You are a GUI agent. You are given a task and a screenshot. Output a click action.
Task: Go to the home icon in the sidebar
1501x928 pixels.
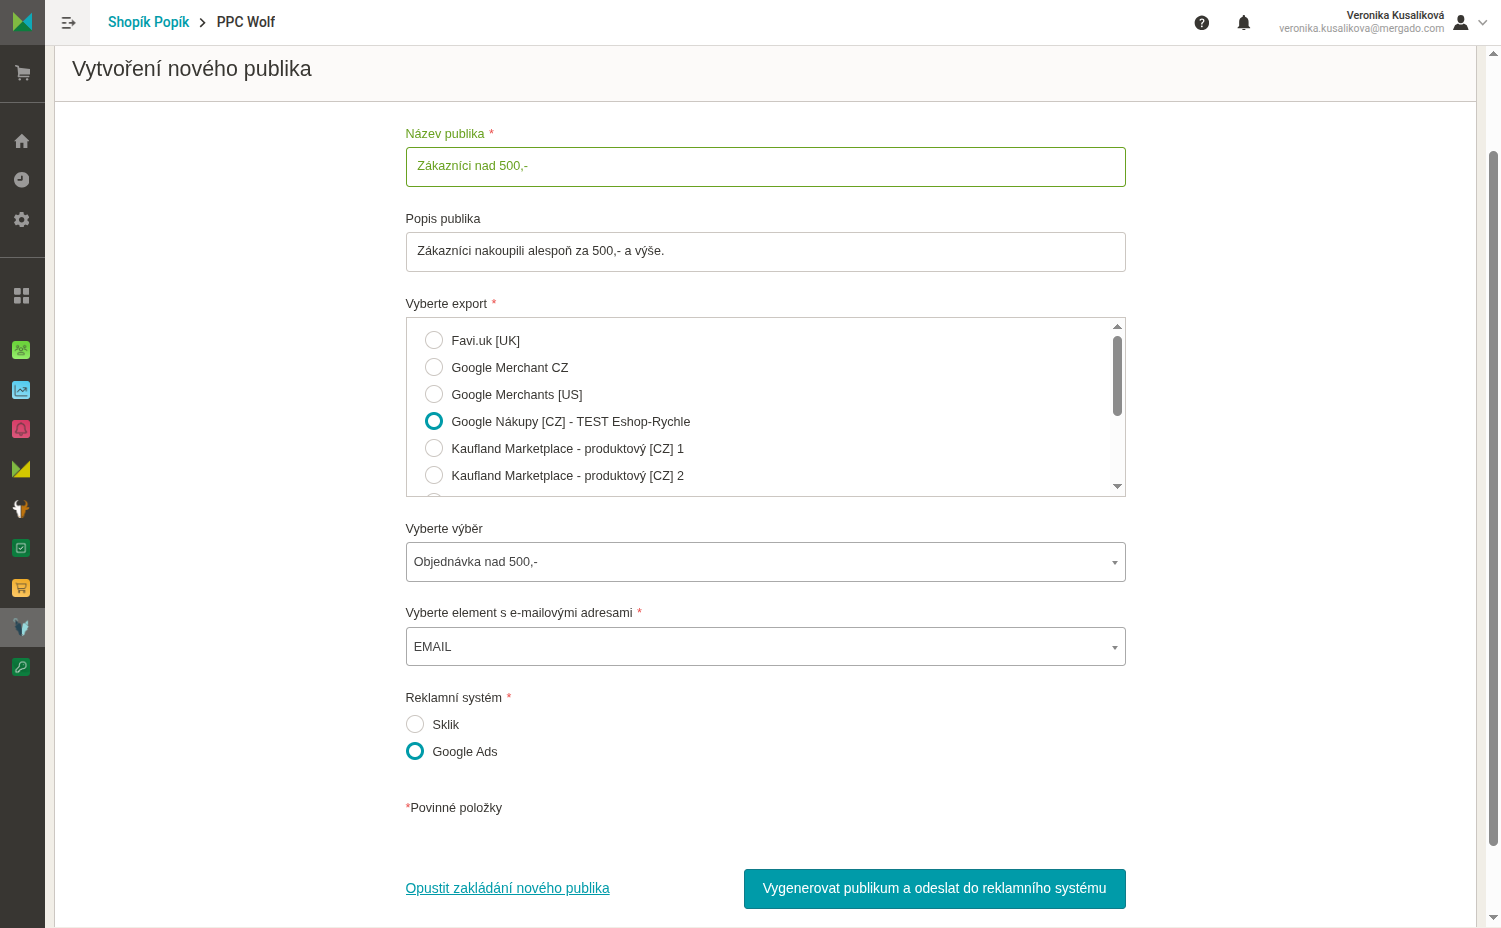pos(22,141)
